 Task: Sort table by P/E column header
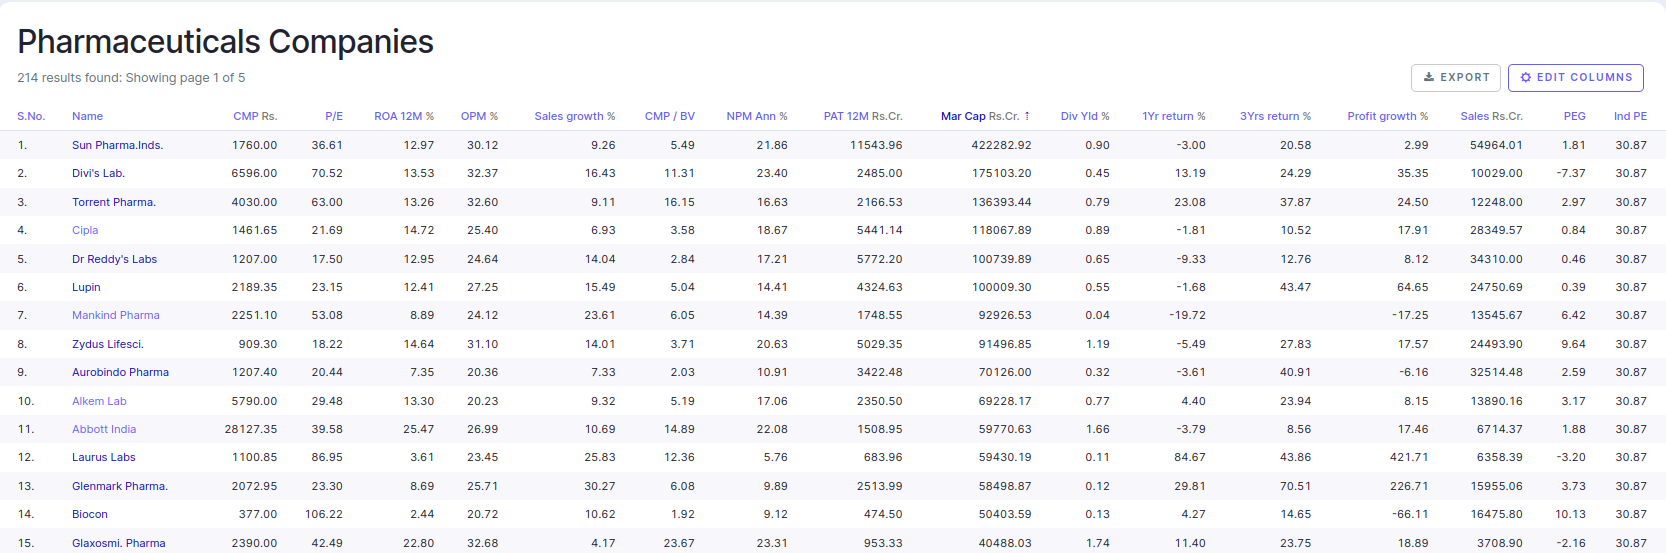pos(334,116)
